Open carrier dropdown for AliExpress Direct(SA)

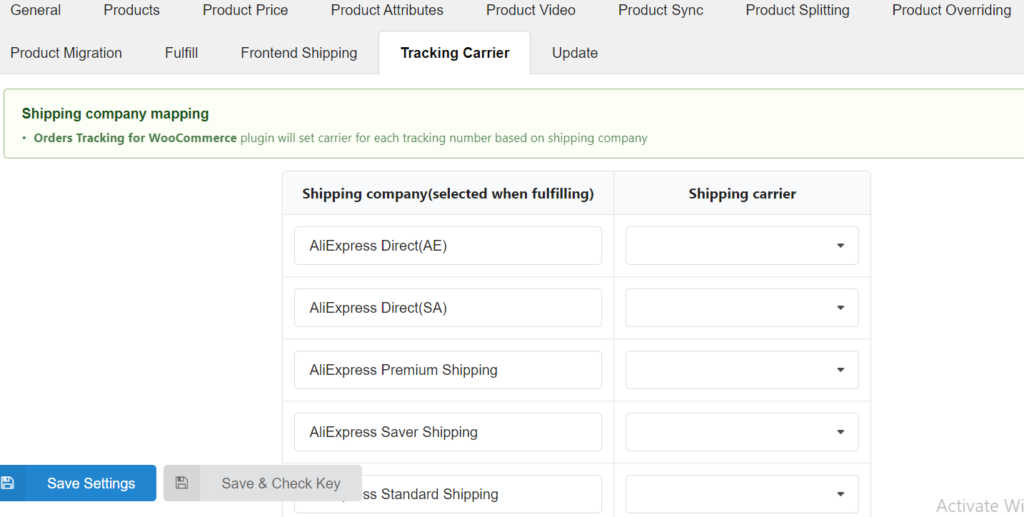click(x=742, y=307)
